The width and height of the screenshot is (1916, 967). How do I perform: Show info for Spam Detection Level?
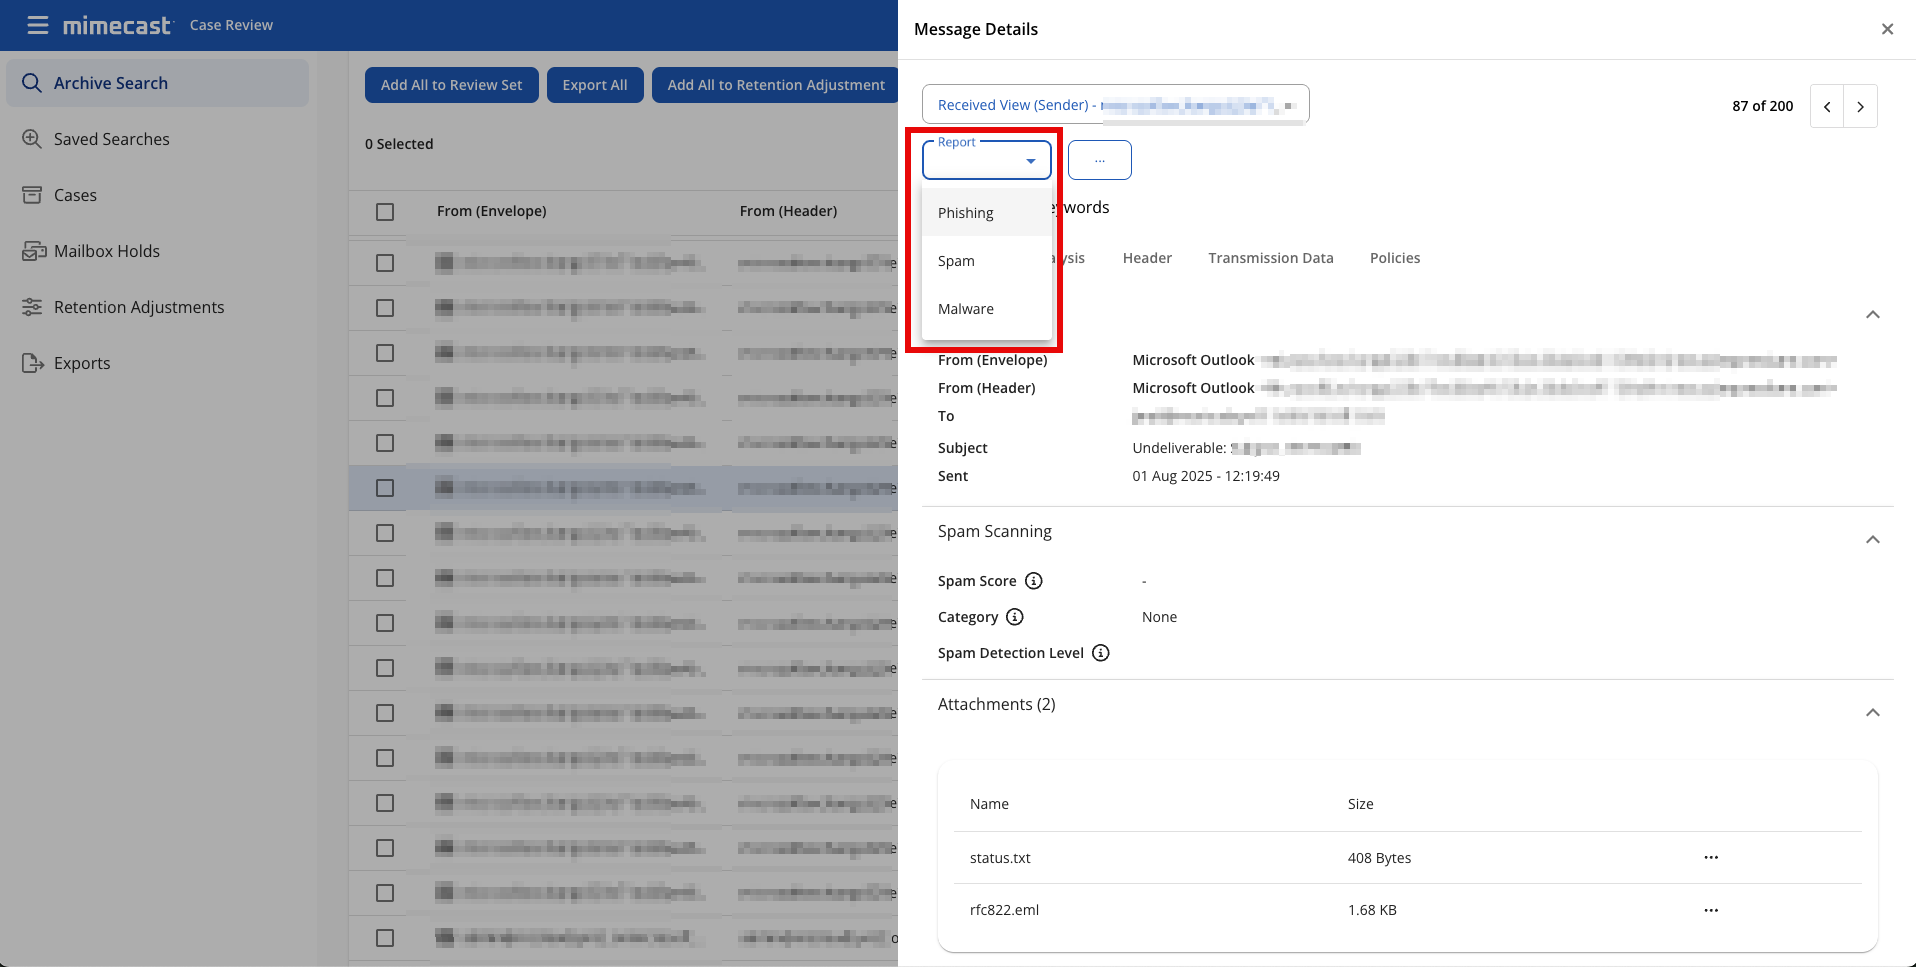1101,653
